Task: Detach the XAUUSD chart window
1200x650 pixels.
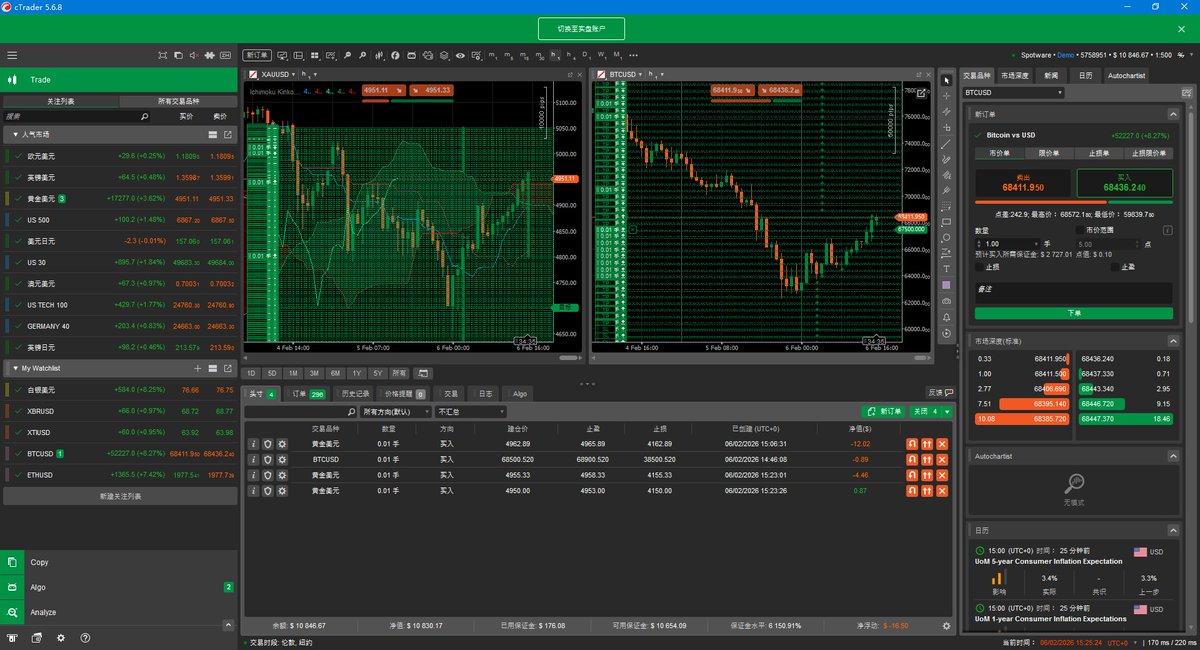Action: (571, 74)
